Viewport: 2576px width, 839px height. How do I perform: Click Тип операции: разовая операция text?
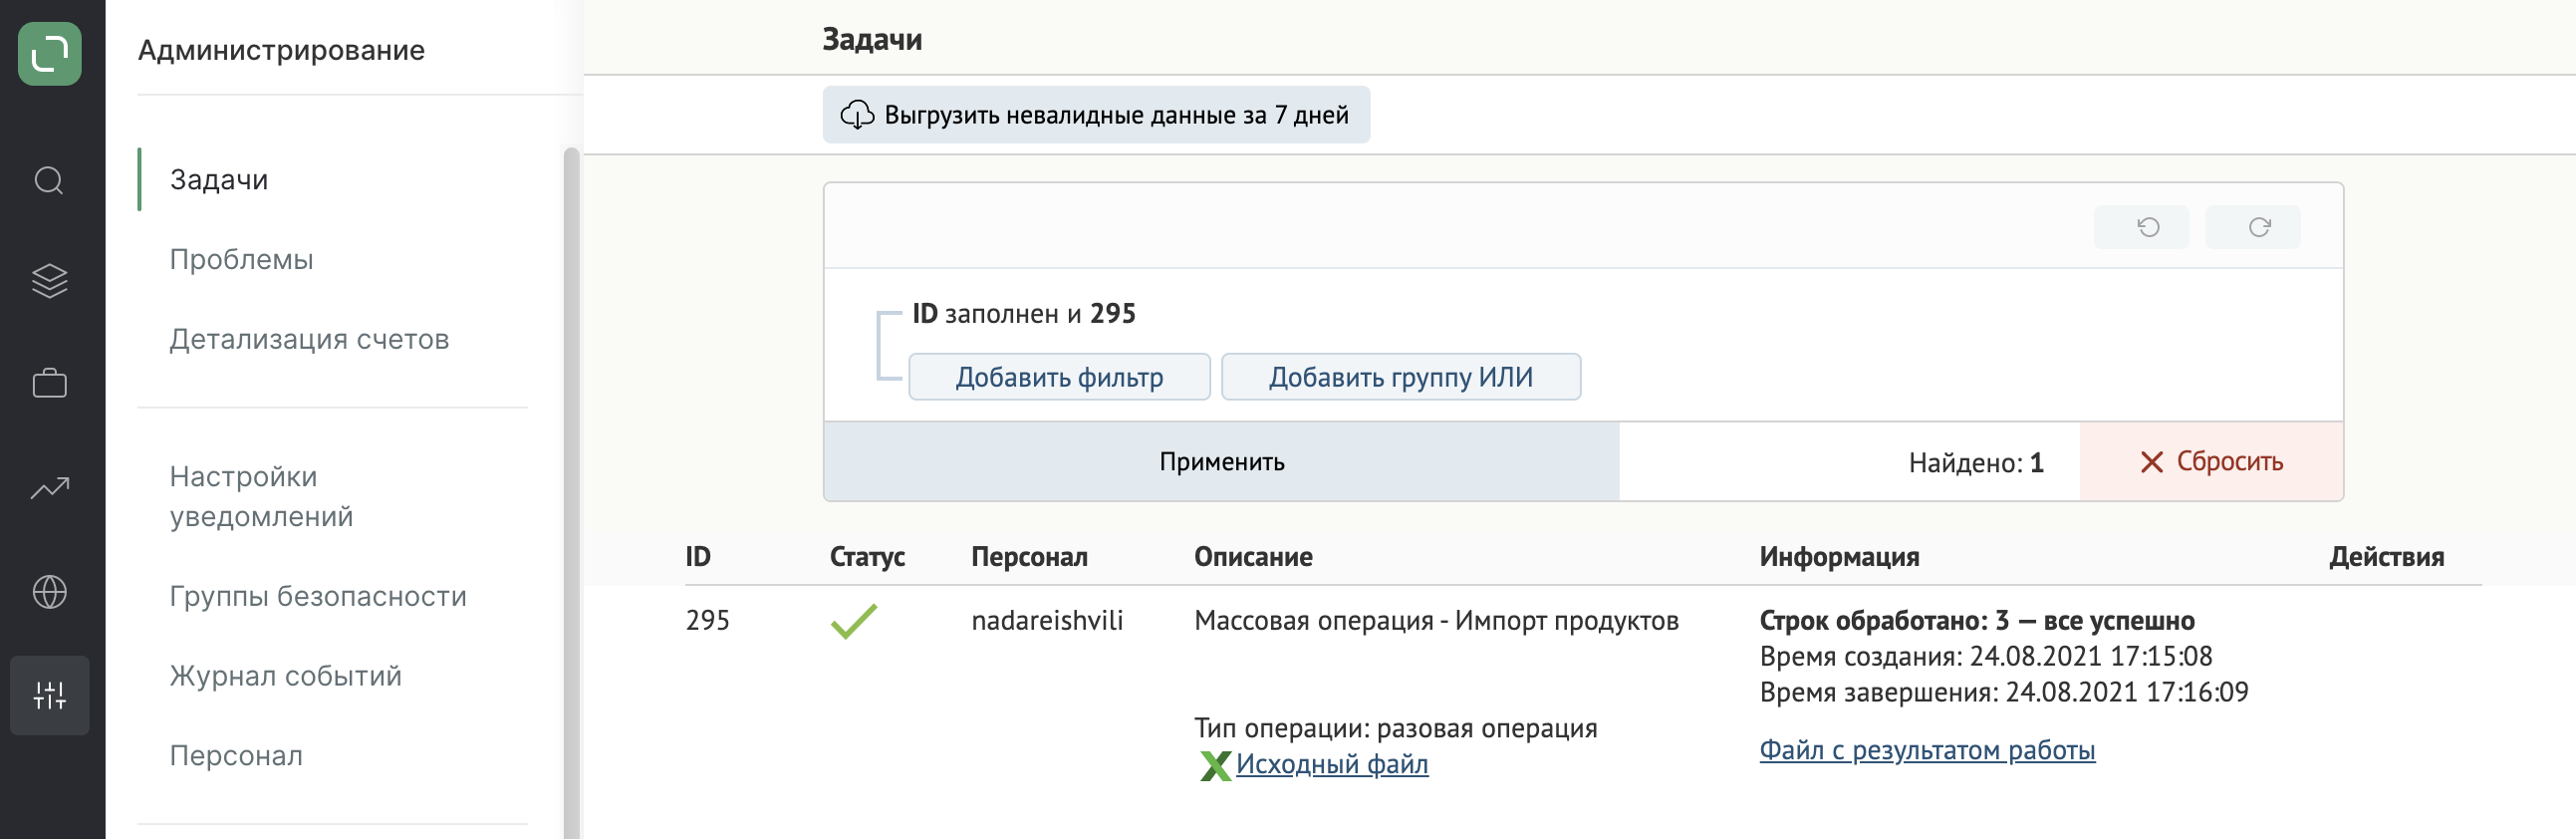pyautogui.click(x=1395, y=729)
